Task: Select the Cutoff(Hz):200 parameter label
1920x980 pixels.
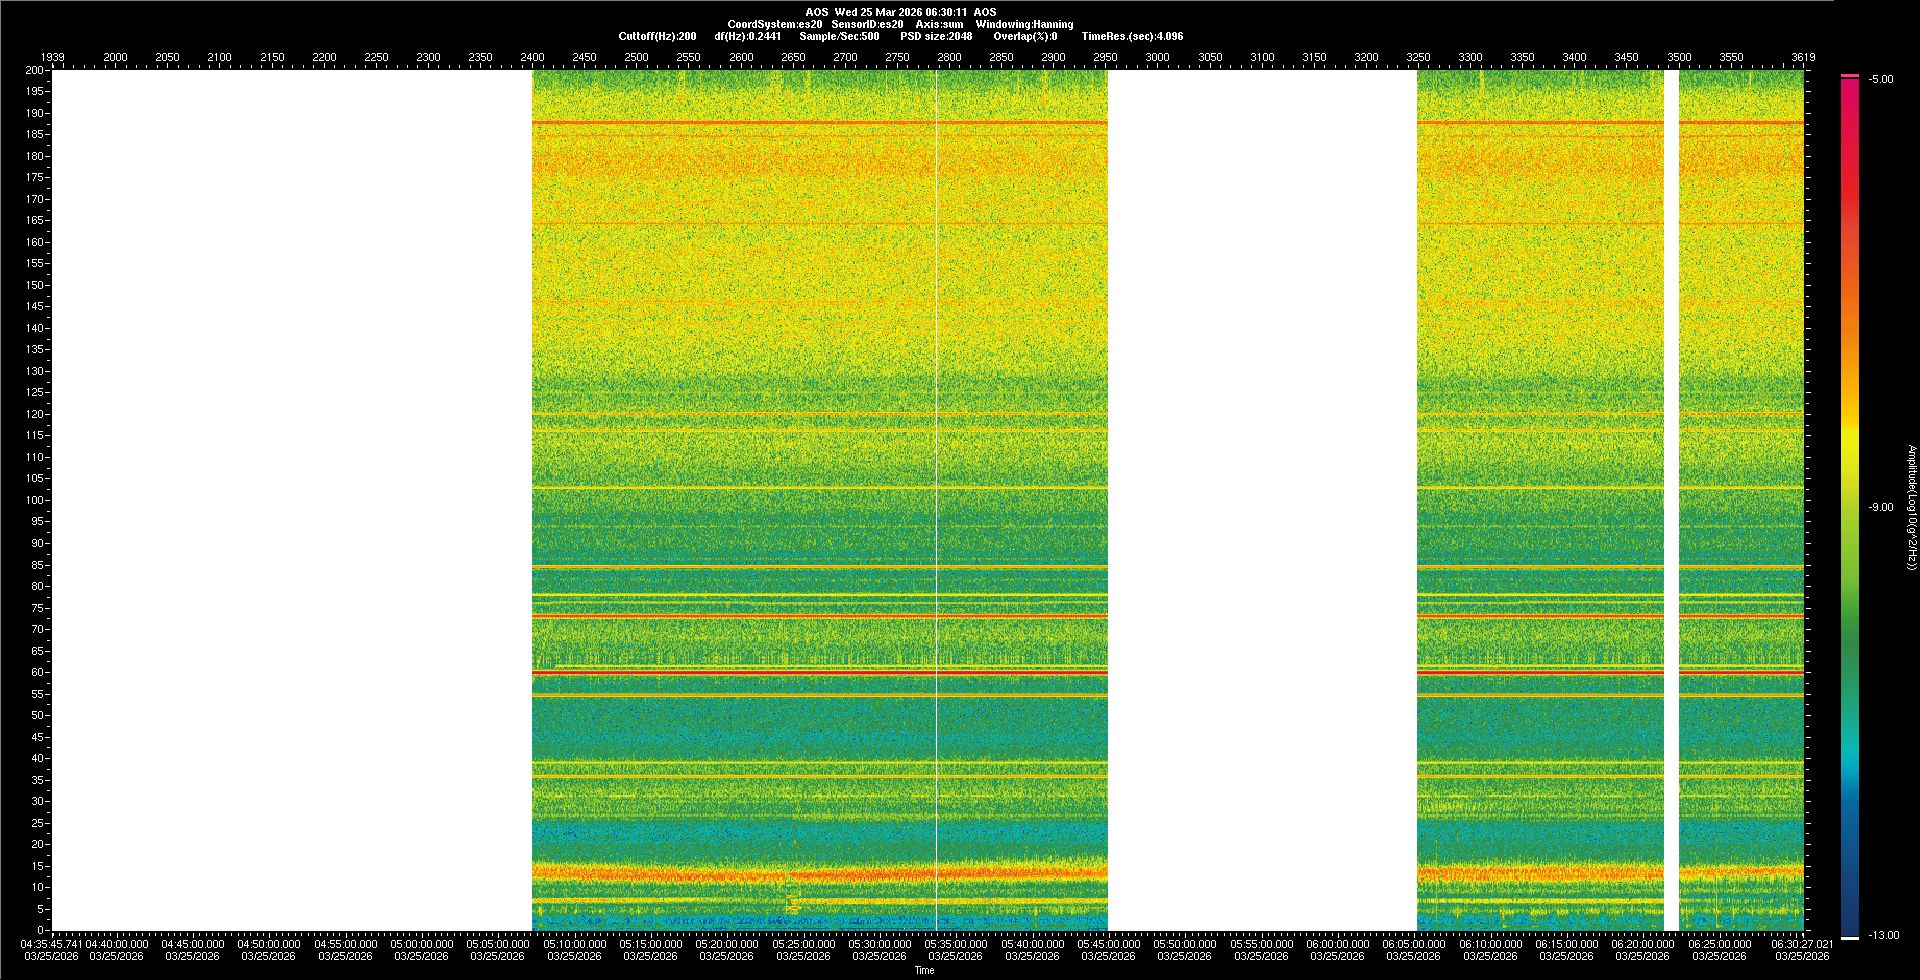Action: pos(657,36)
